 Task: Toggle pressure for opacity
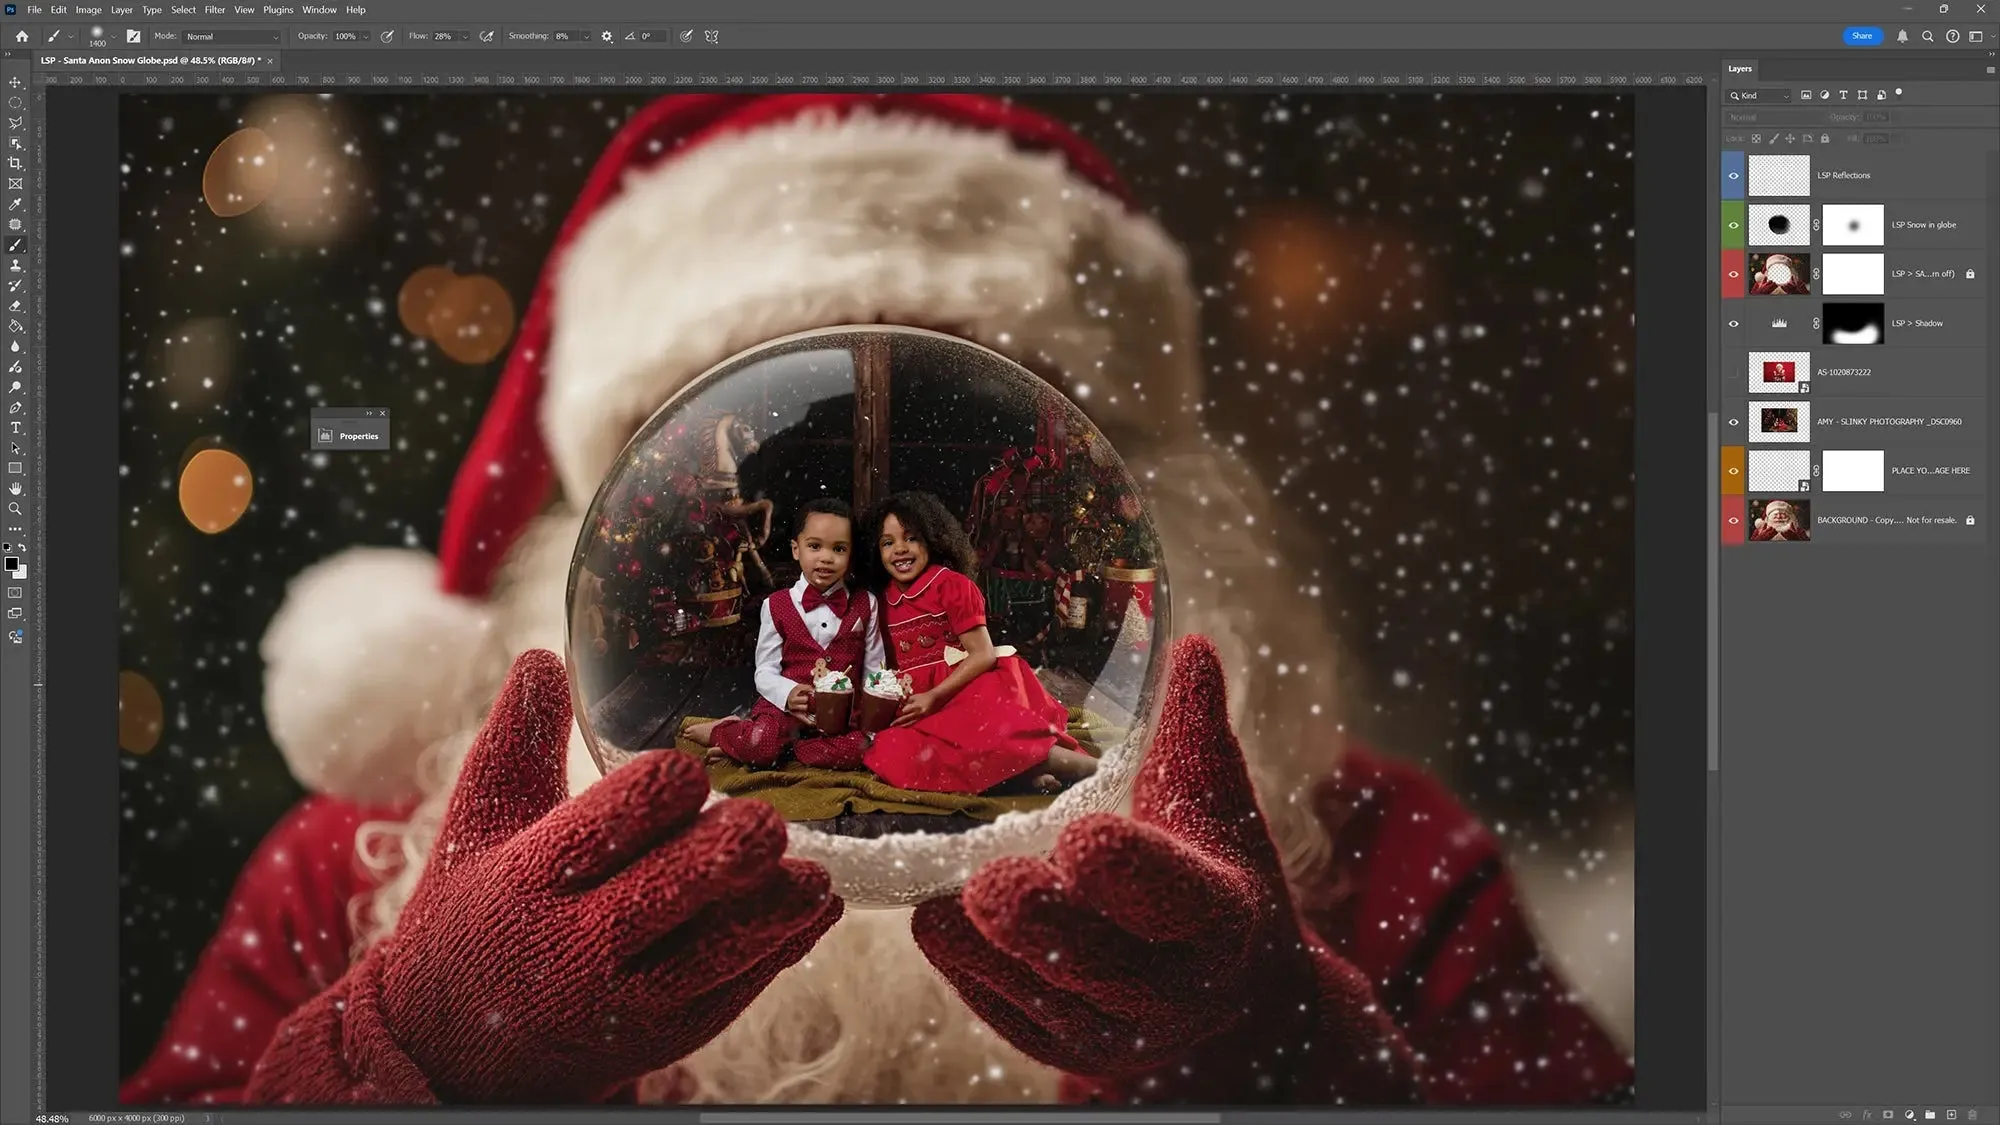387,36
